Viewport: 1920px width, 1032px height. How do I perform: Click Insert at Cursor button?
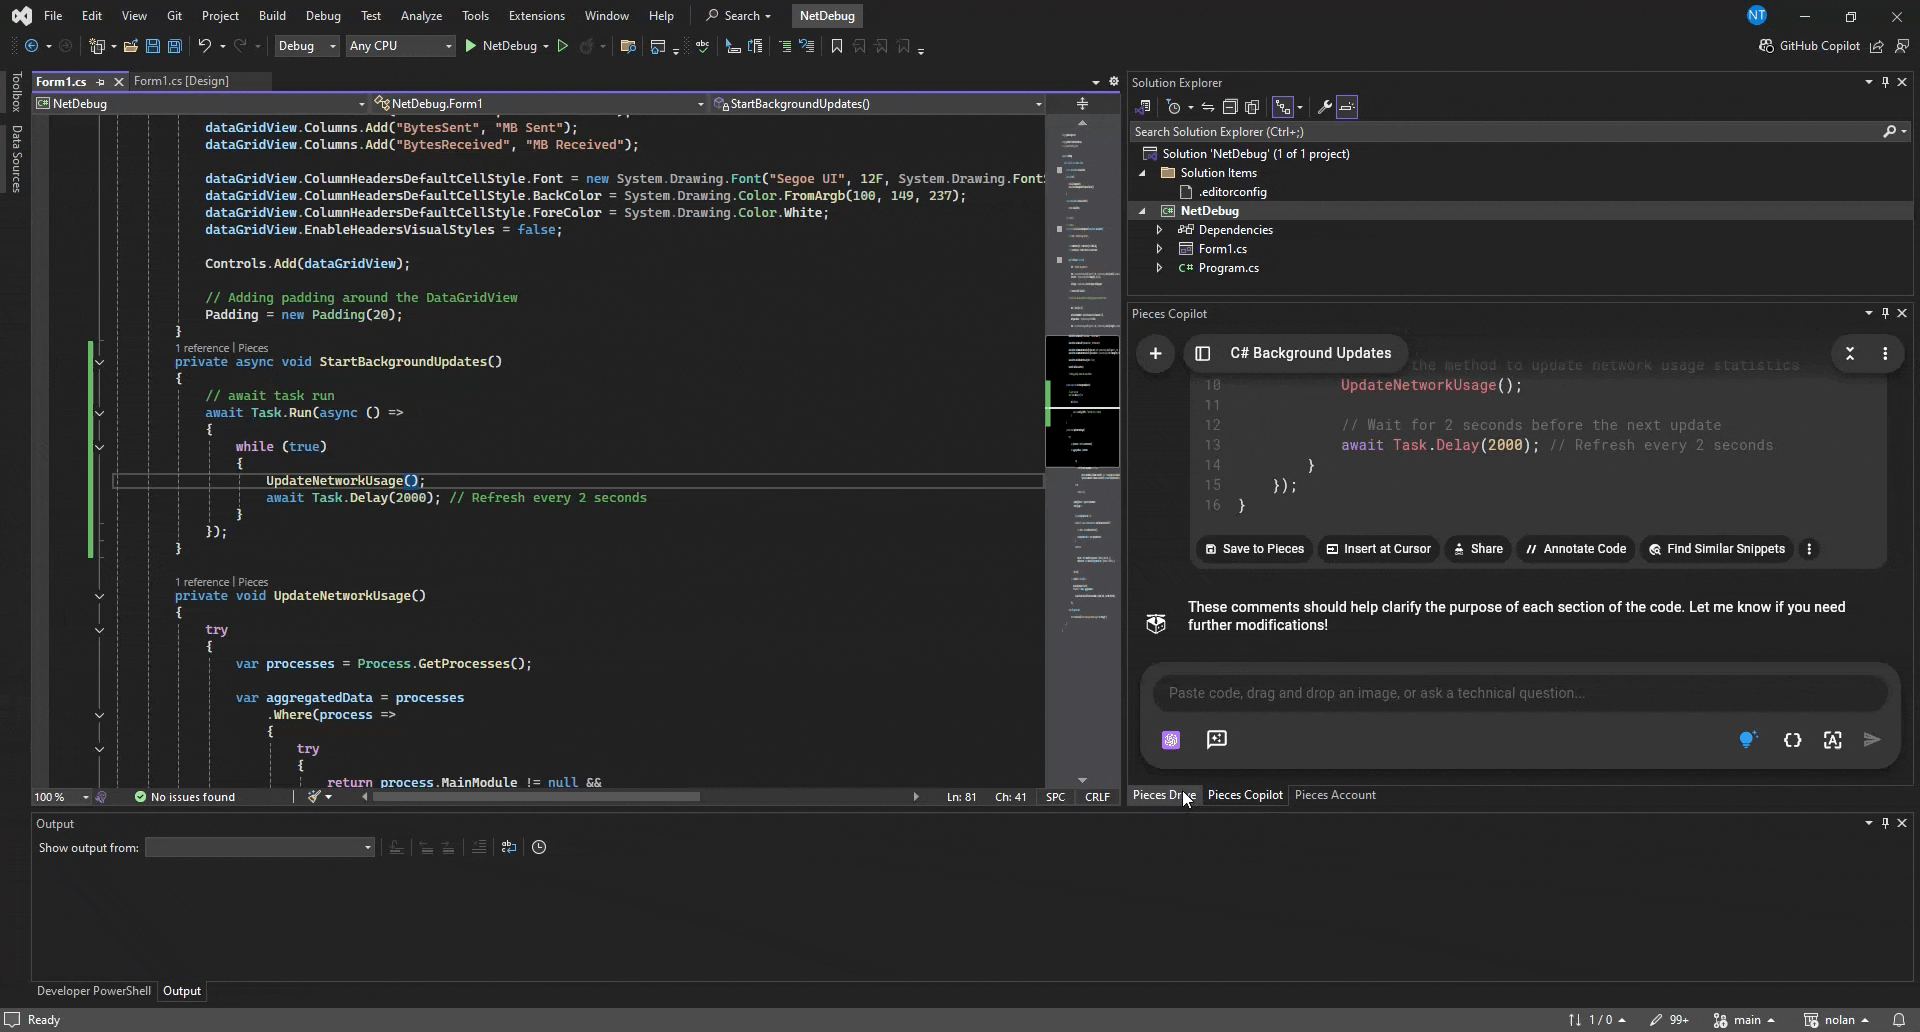pos(1378,549)
